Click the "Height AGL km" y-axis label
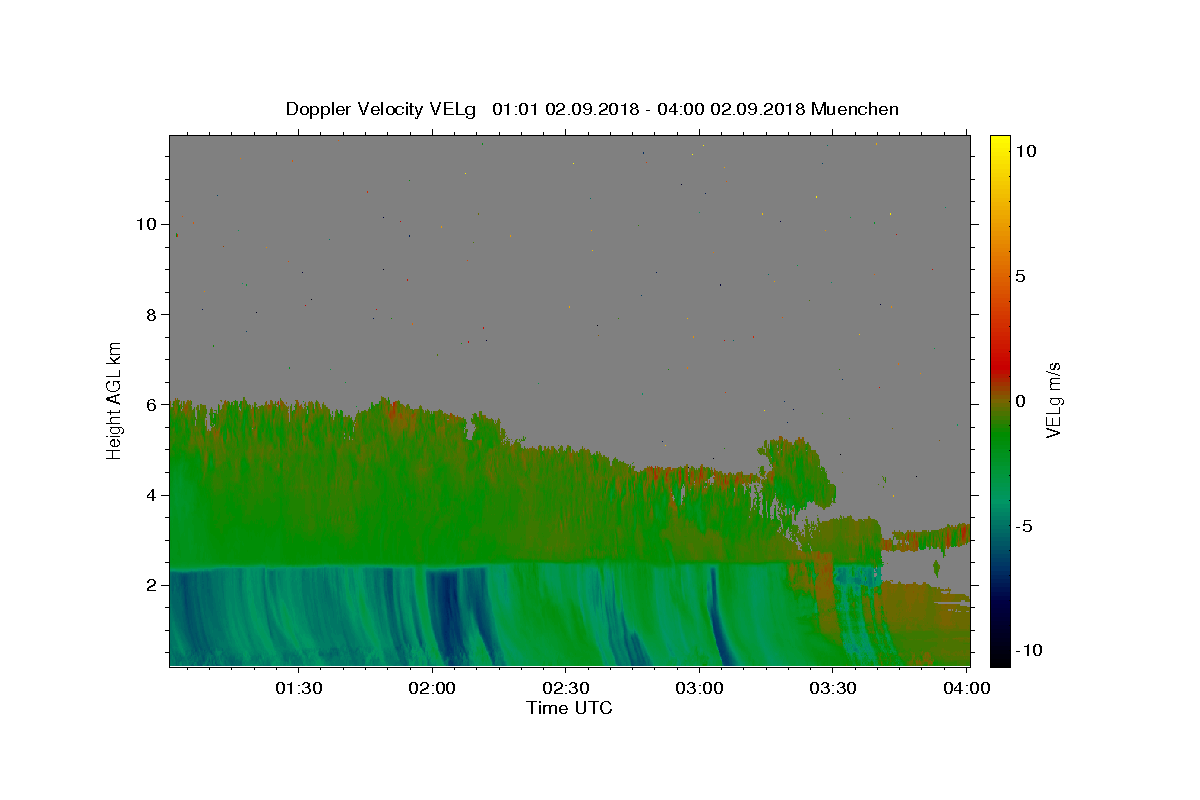Viewport: 1200px width, 800px height. click(115, 400)
